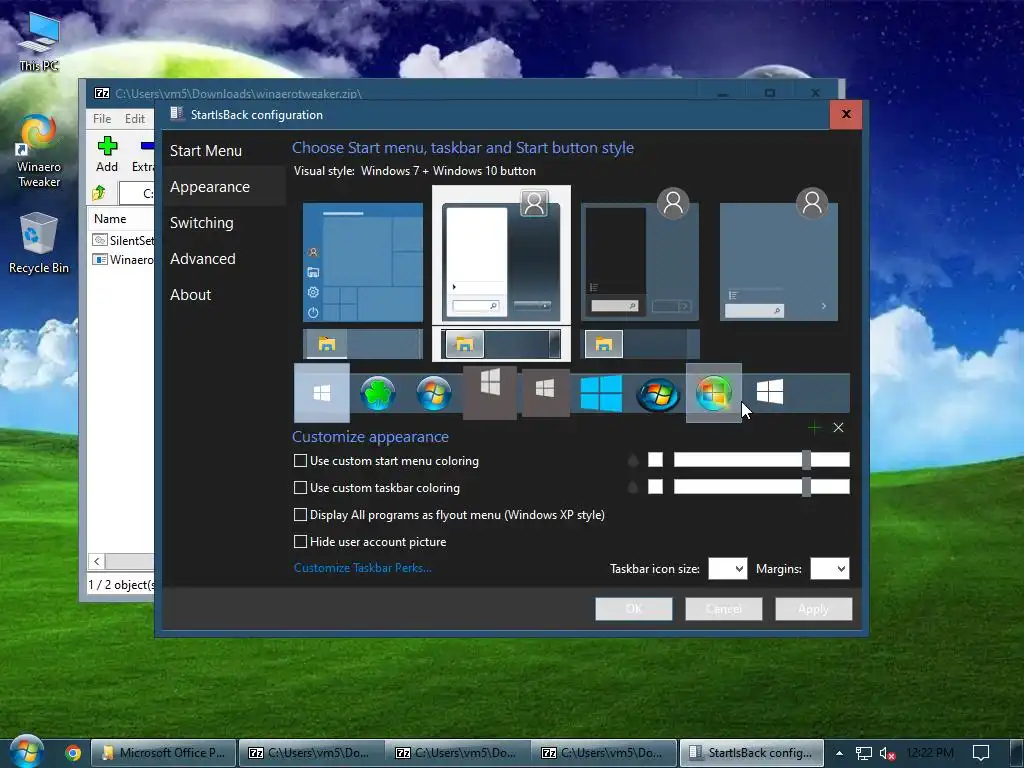The image size is (1024, 768).
Task: Show hidden tray icons arrow
Action: pyautogui.click(x=839, y=753)
